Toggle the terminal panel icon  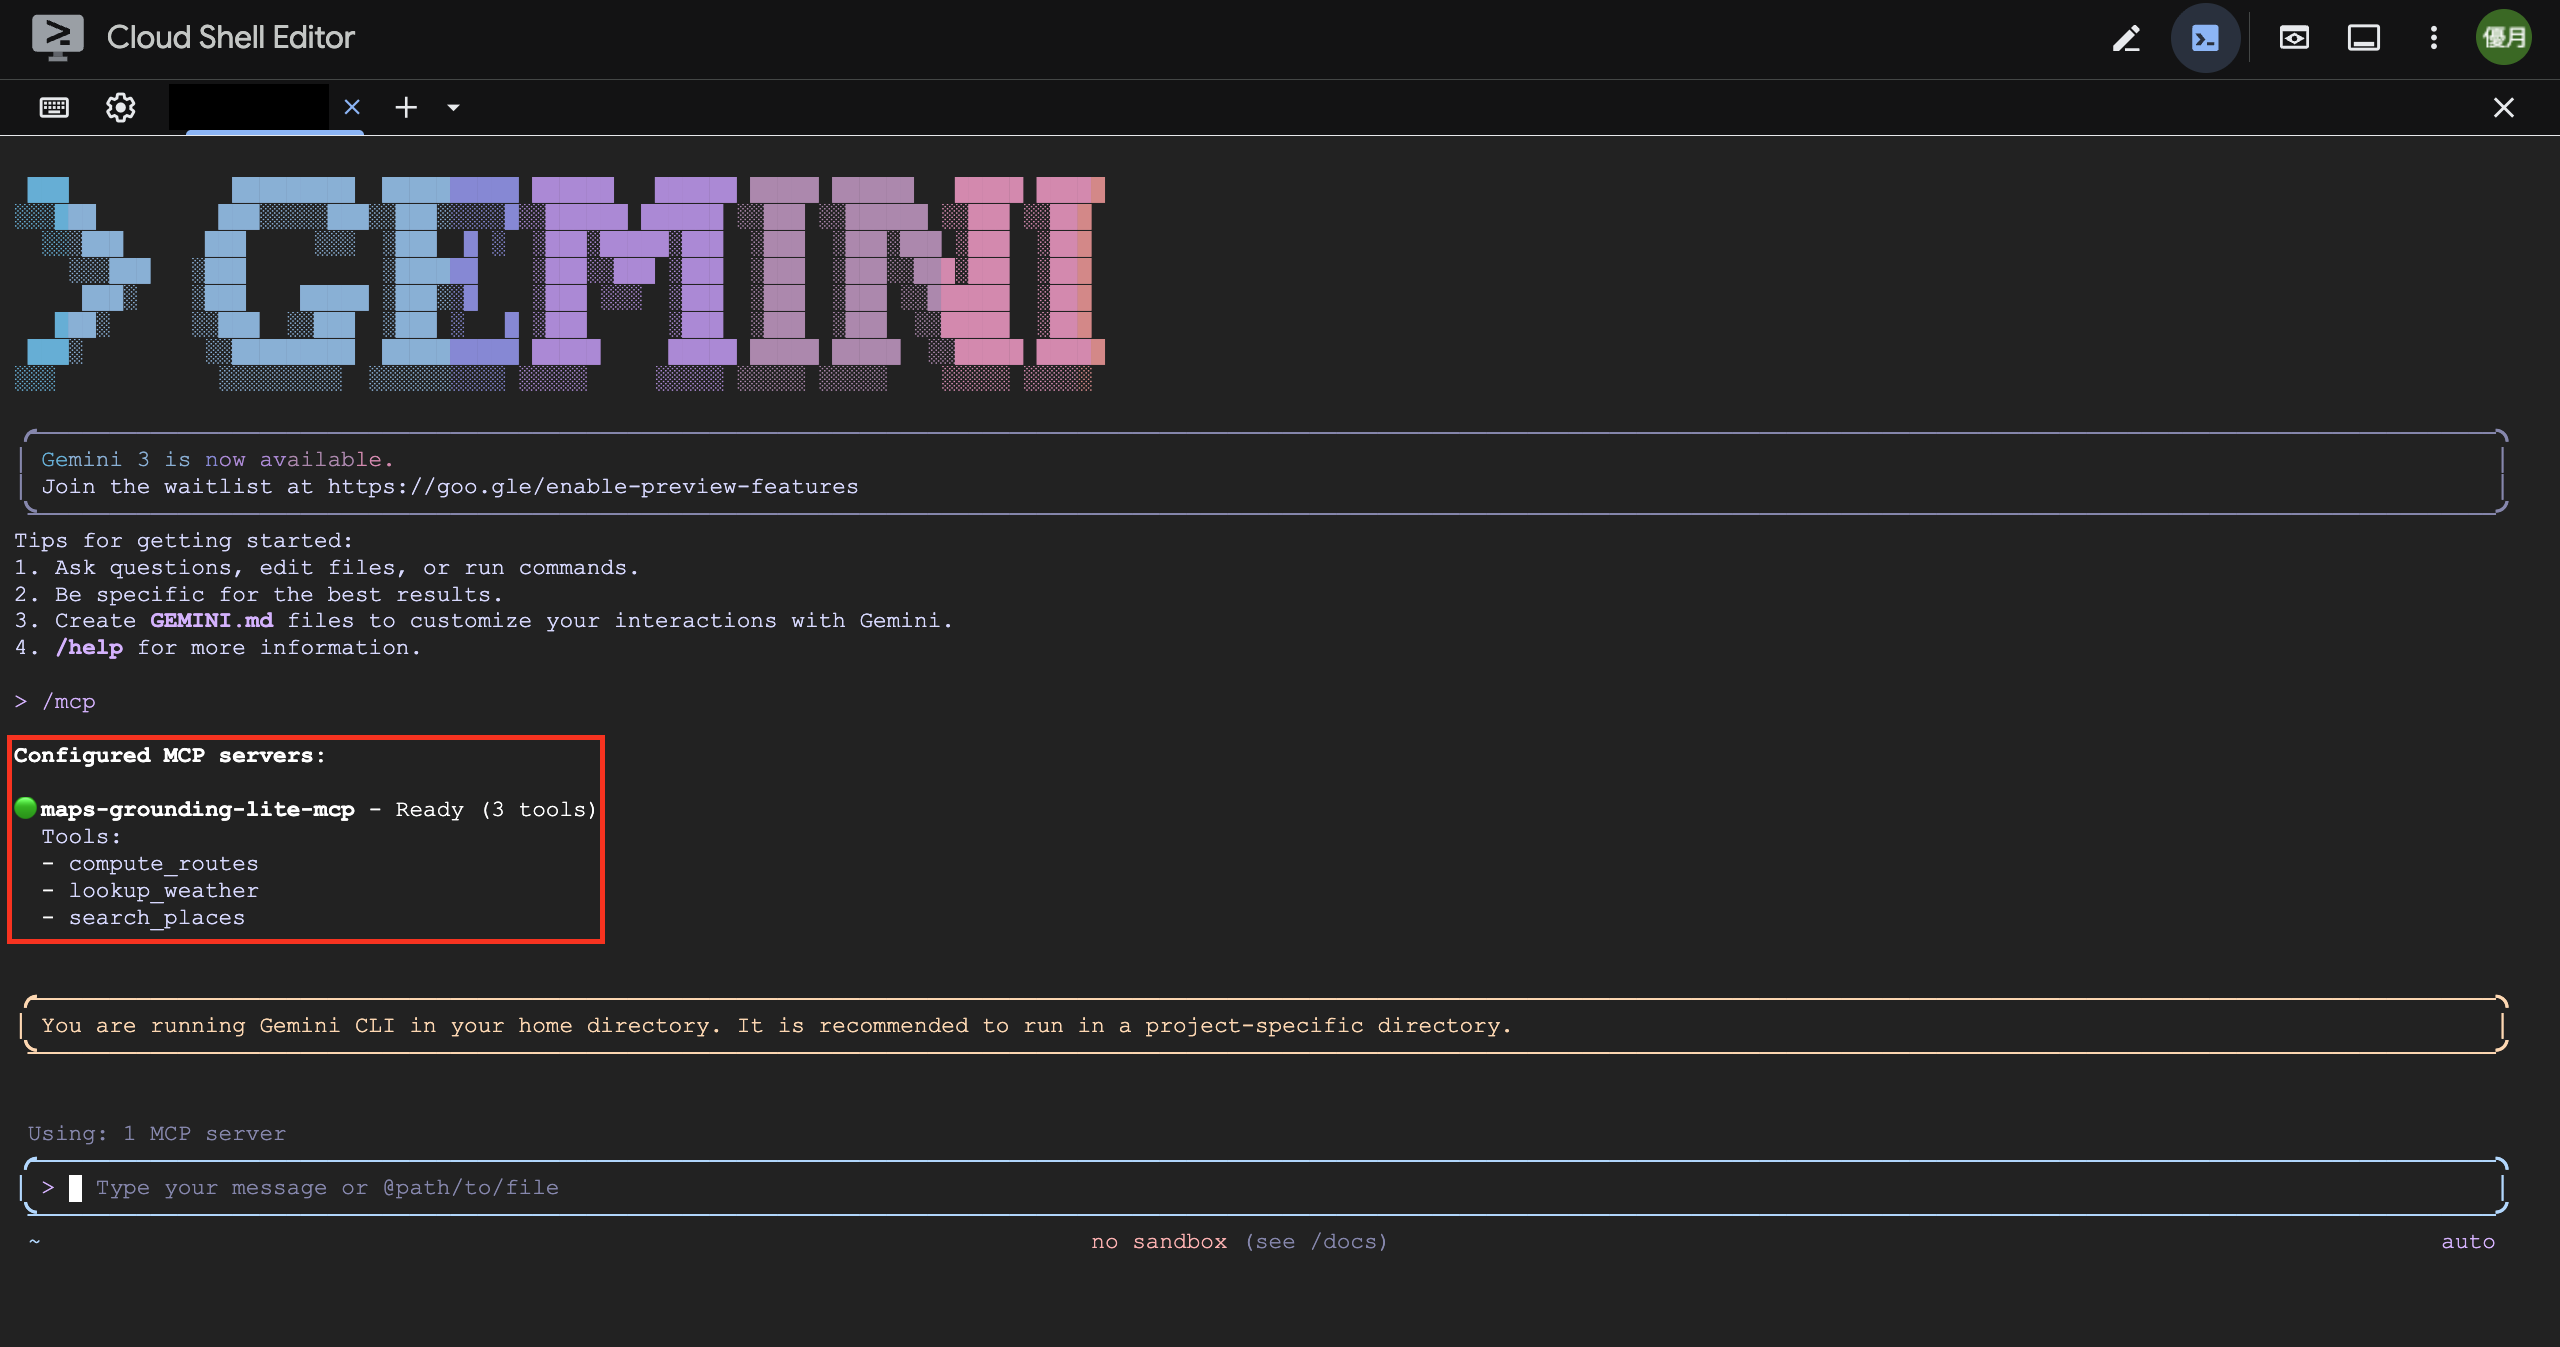click(x=2205, y=38)
